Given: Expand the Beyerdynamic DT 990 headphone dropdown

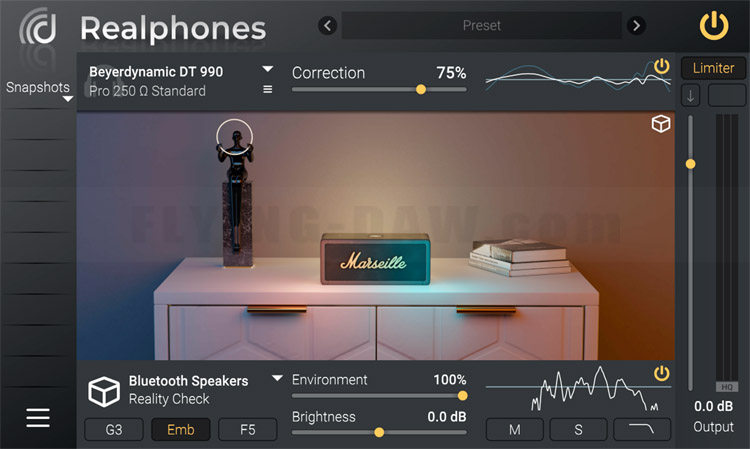Looking at the screenshot, I should tap(268, 69).
